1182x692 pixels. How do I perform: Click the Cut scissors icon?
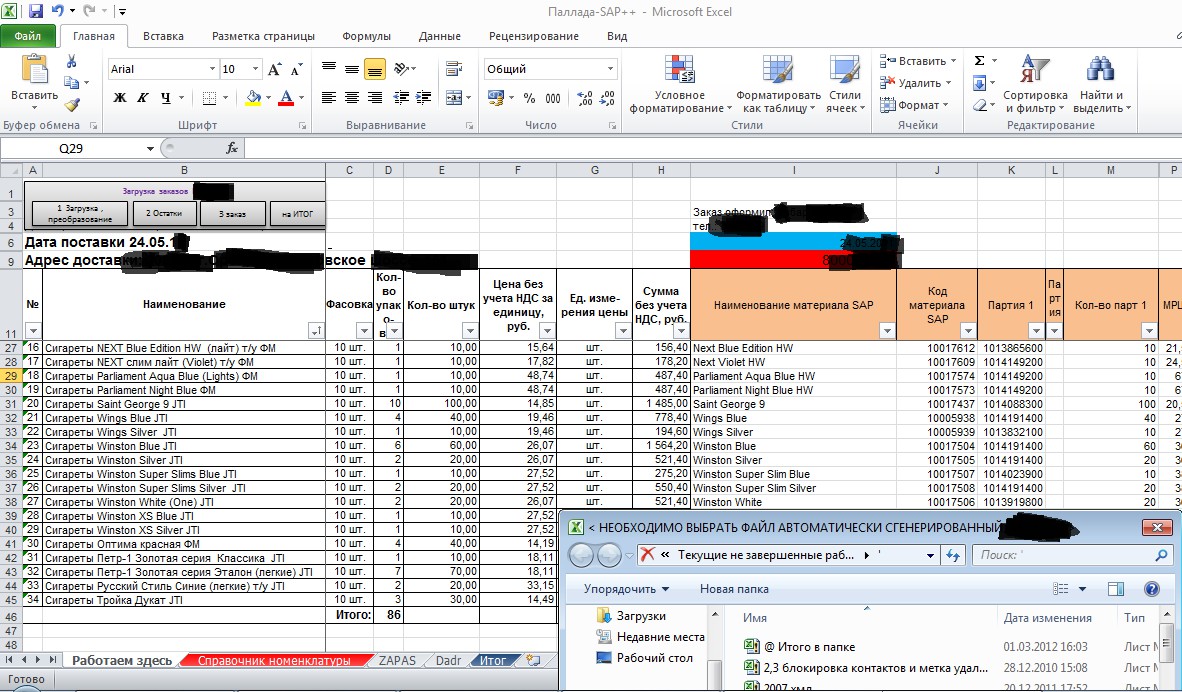point(72,62)
